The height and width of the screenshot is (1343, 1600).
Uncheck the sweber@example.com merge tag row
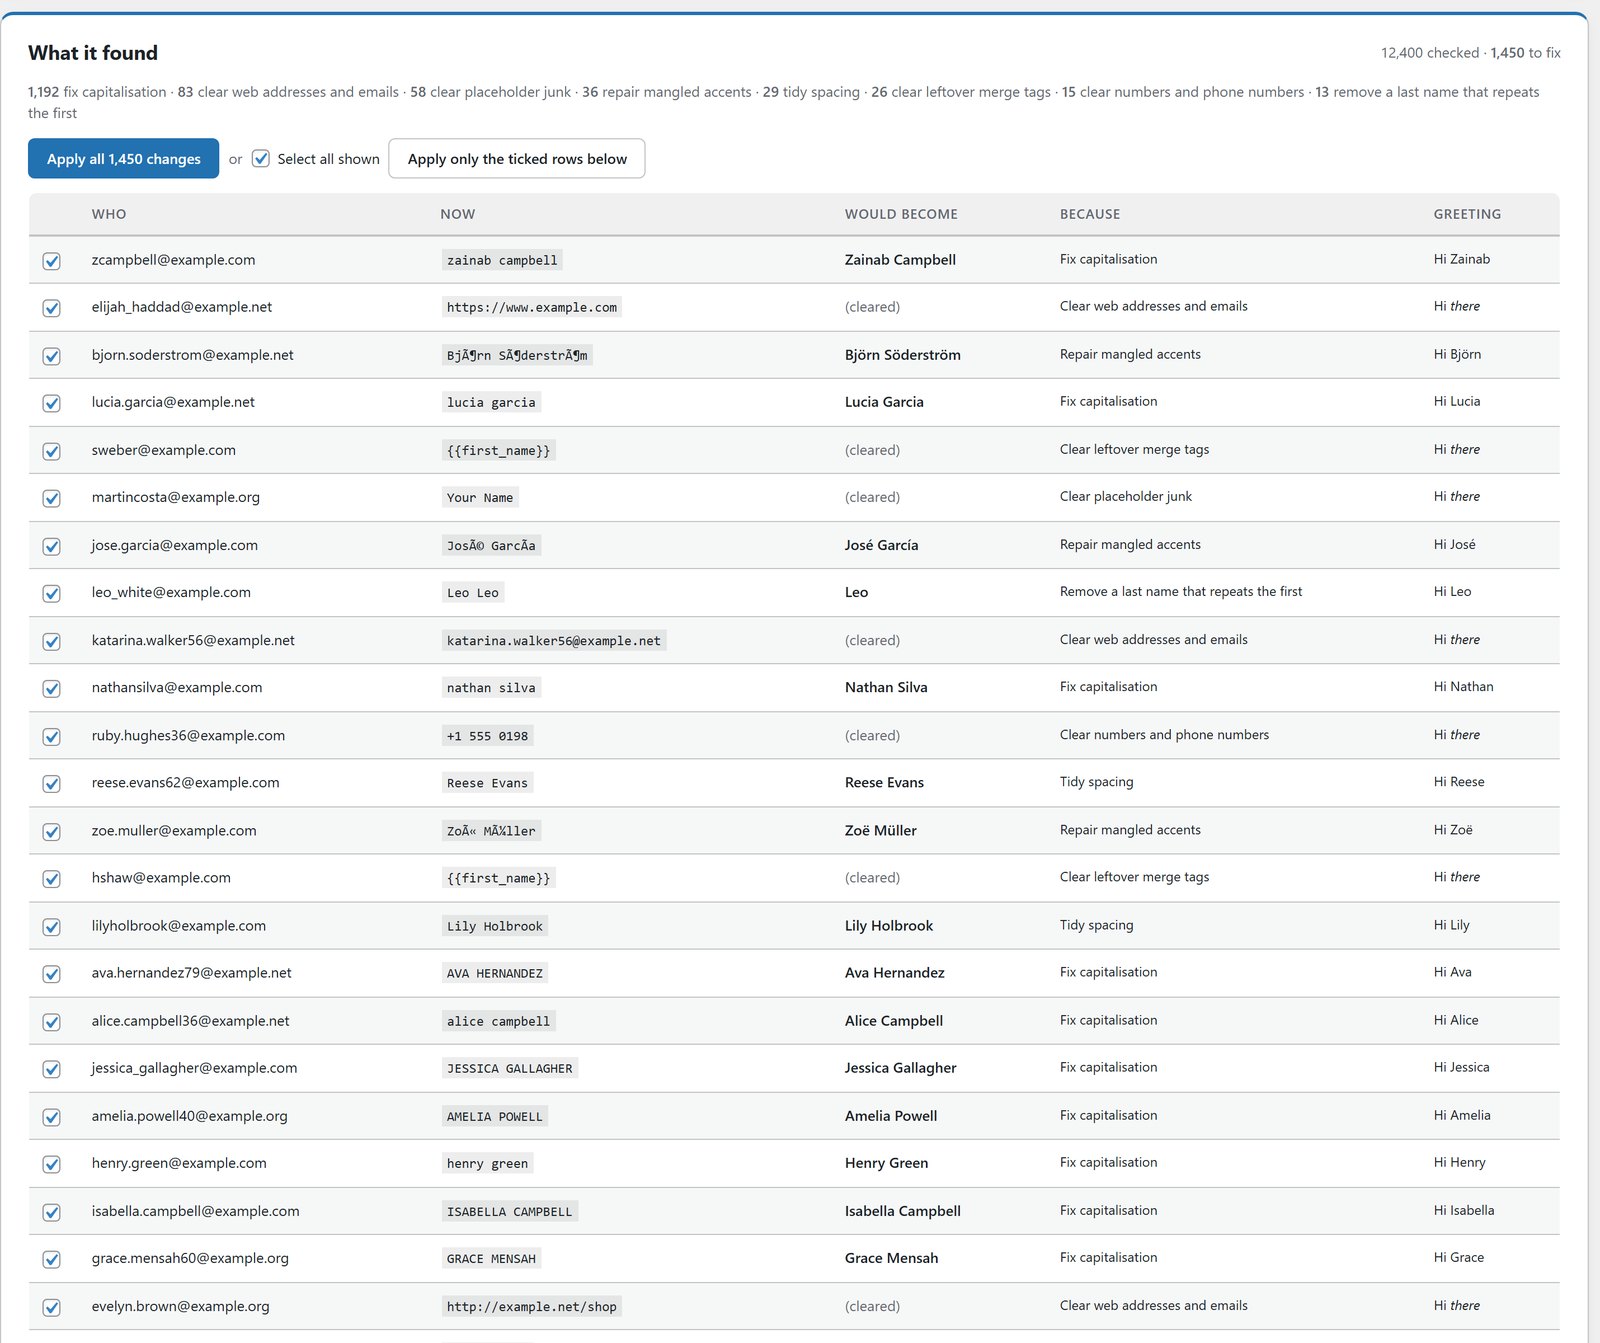tap(52, 451)
